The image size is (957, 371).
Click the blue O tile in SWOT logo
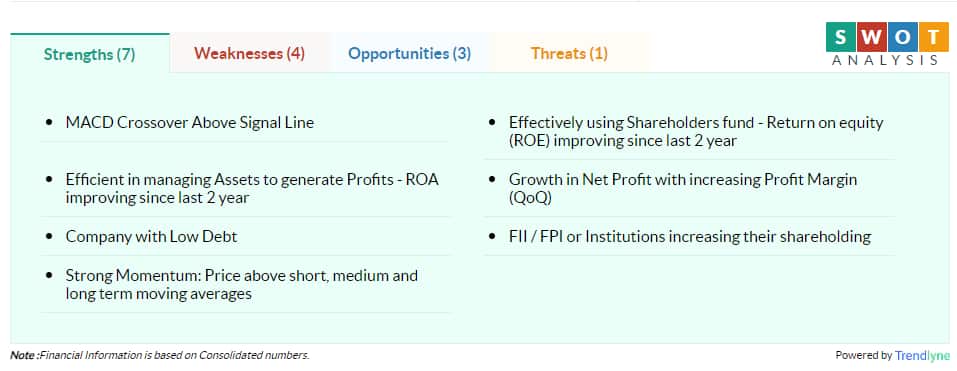pyautogui.click(x=902, y=37)
